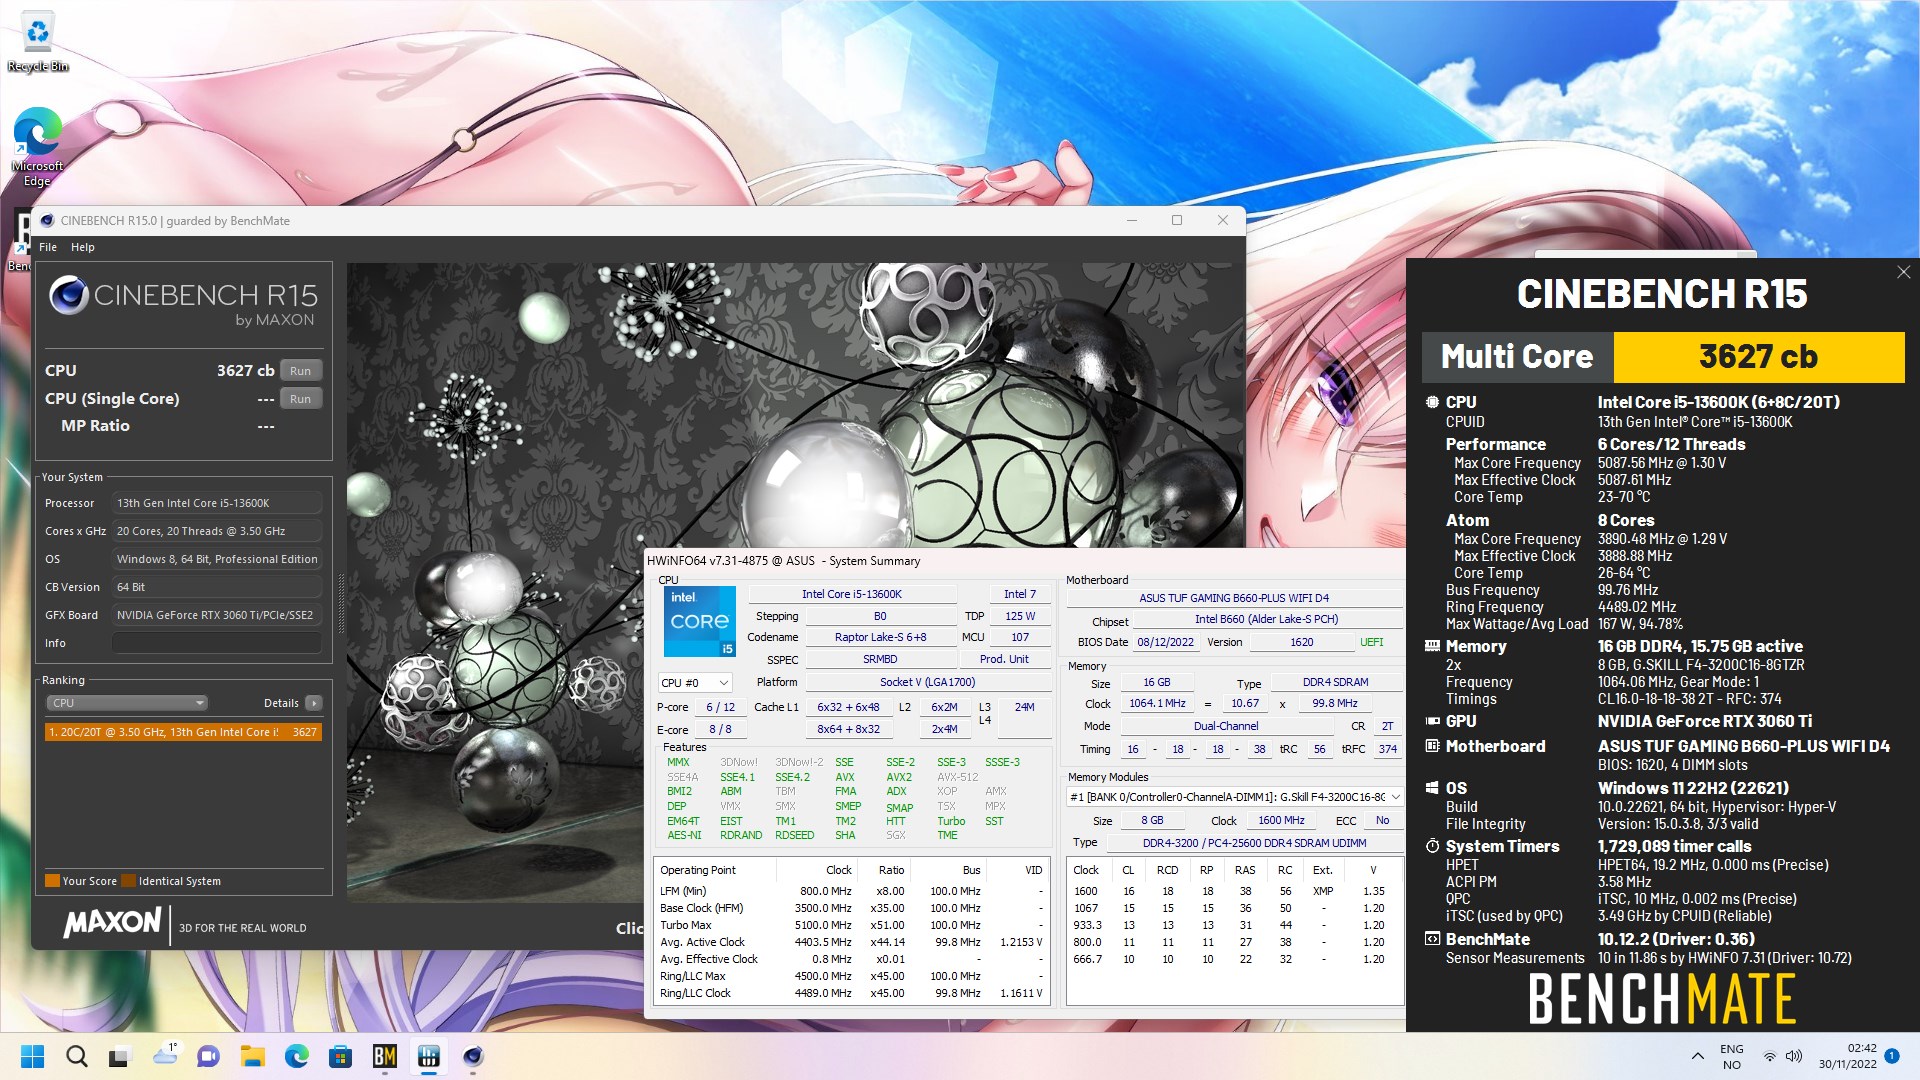Click the MAXON logo in Cinebench
1920x1080 pixels.
coord(112,923)
